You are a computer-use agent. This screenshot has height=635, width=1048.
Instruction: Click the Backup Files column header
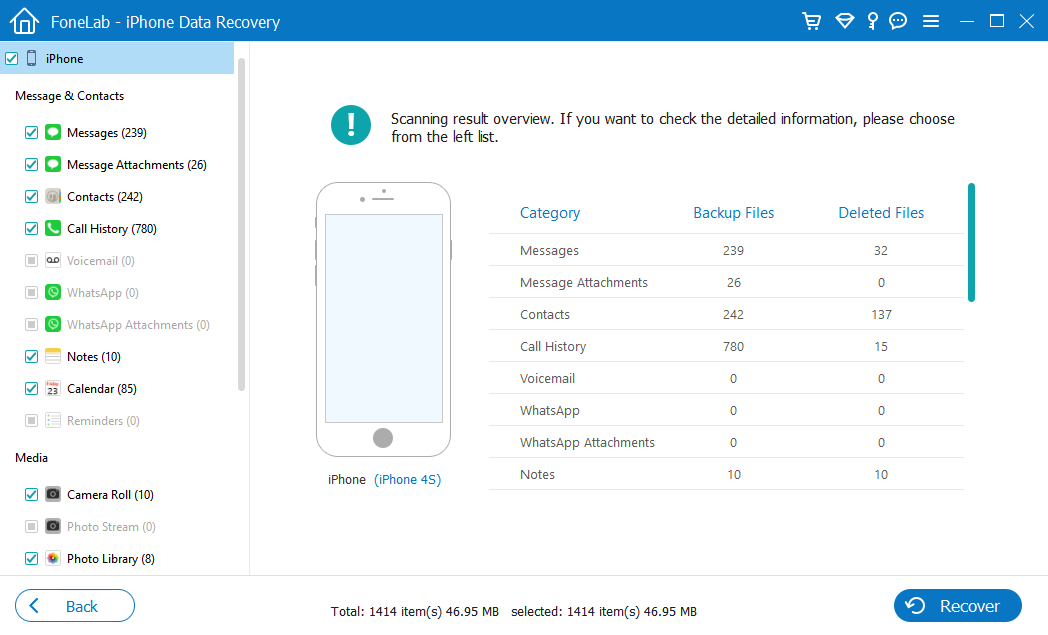pos(733,213)
